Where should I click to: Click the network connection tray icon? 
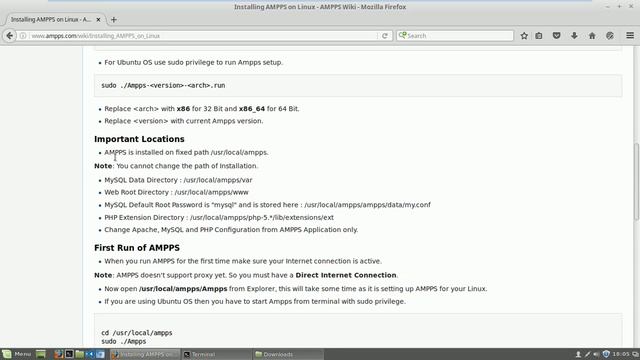coord(587,354)
